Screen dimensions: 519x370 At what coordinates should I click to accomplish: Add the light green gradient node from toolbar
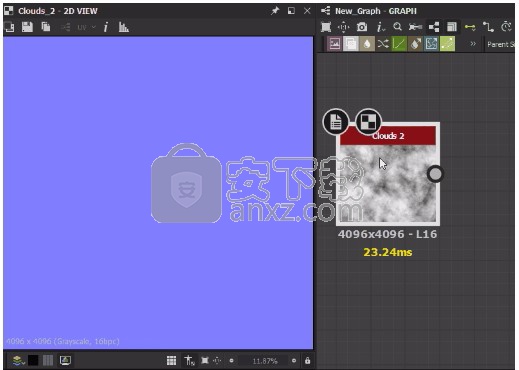pyautogui.click(x=447, y=44)
